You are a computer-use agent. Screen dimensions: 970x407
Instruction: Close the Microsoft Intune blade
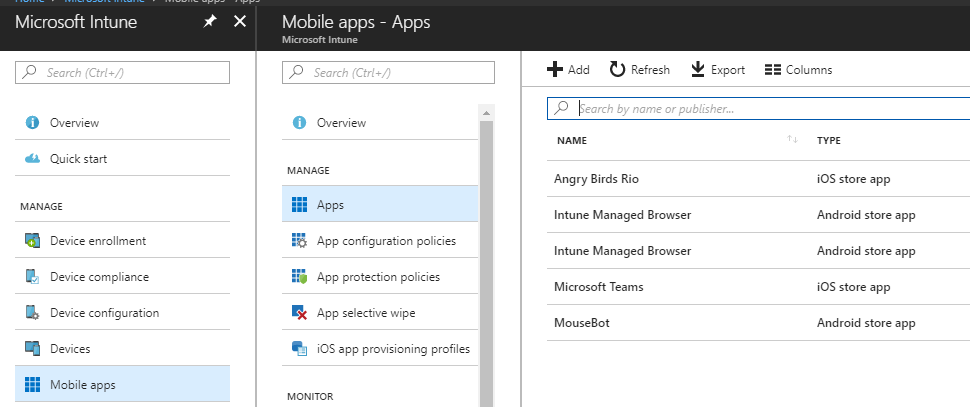tap(239, 22)
